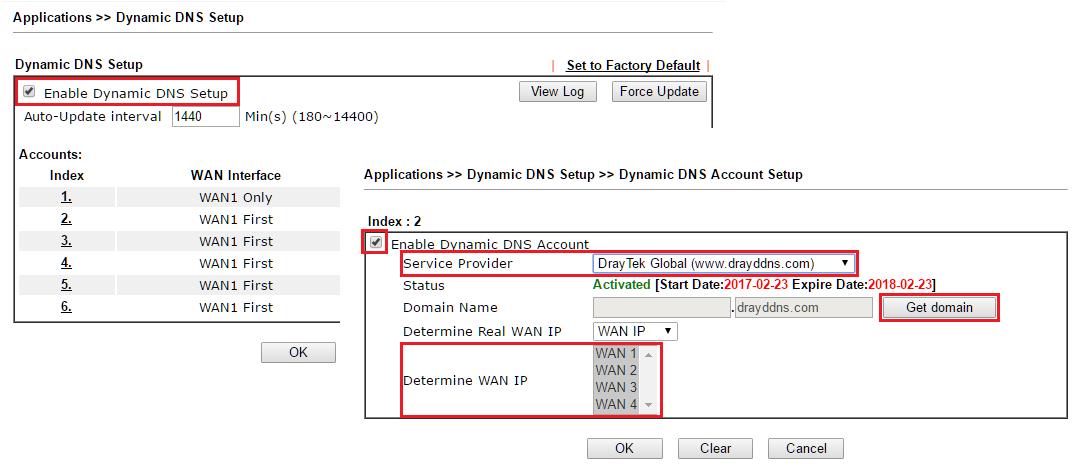The image size is (1083, 470).
Task: Uncheck Enable Dynamic DNS Account checkbox
Action: [x=375, y=242]
